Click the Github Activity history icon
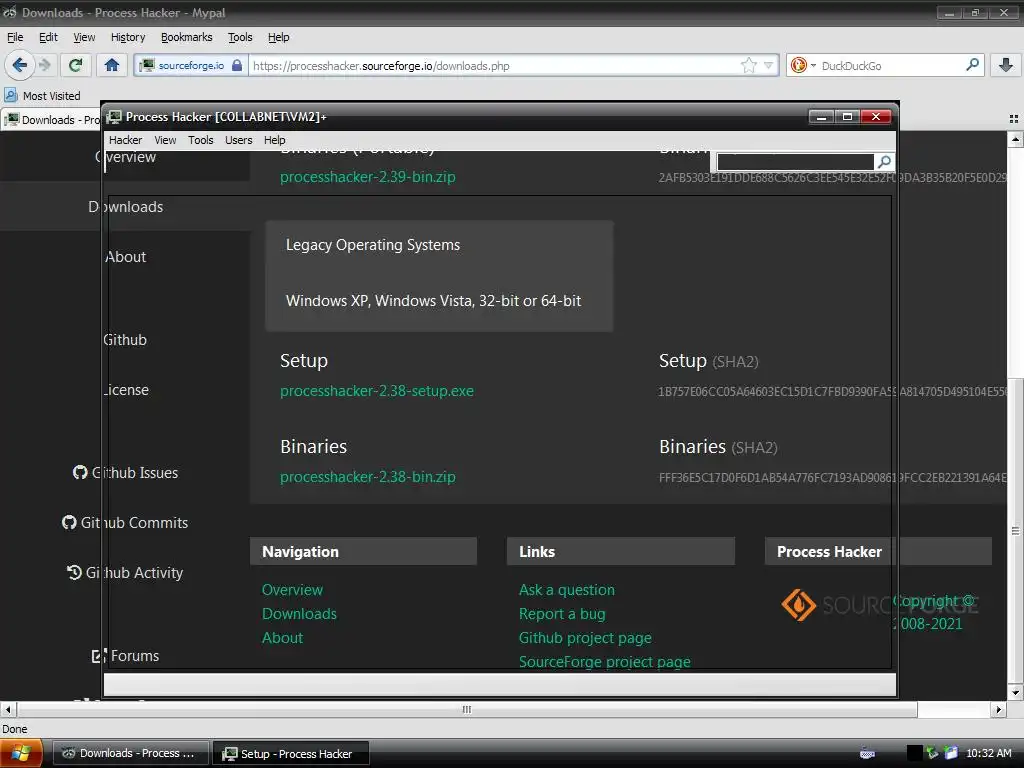Image resolution: width=1024 pixels, height=768 pixels. [x=74, y=572]
